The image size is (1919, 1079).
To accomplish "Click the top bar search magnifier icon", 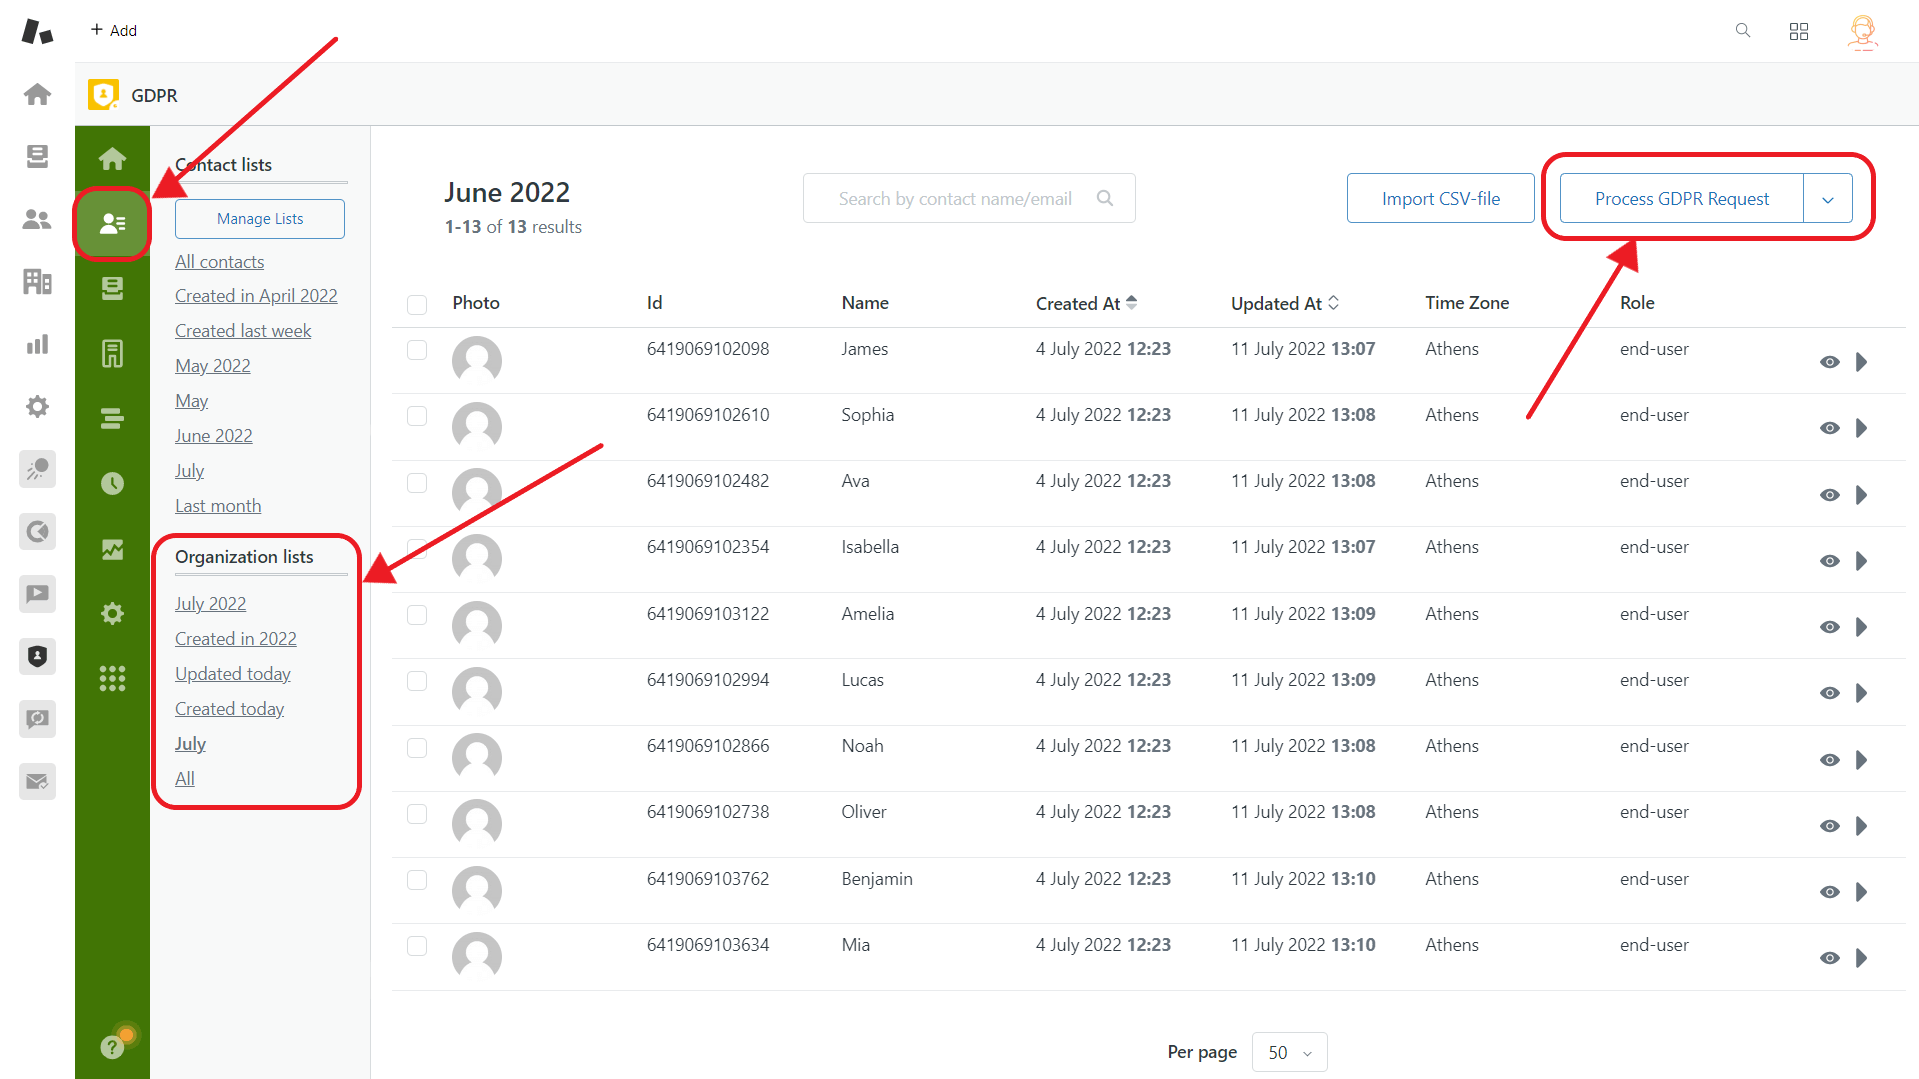I will coord(1743,31).
